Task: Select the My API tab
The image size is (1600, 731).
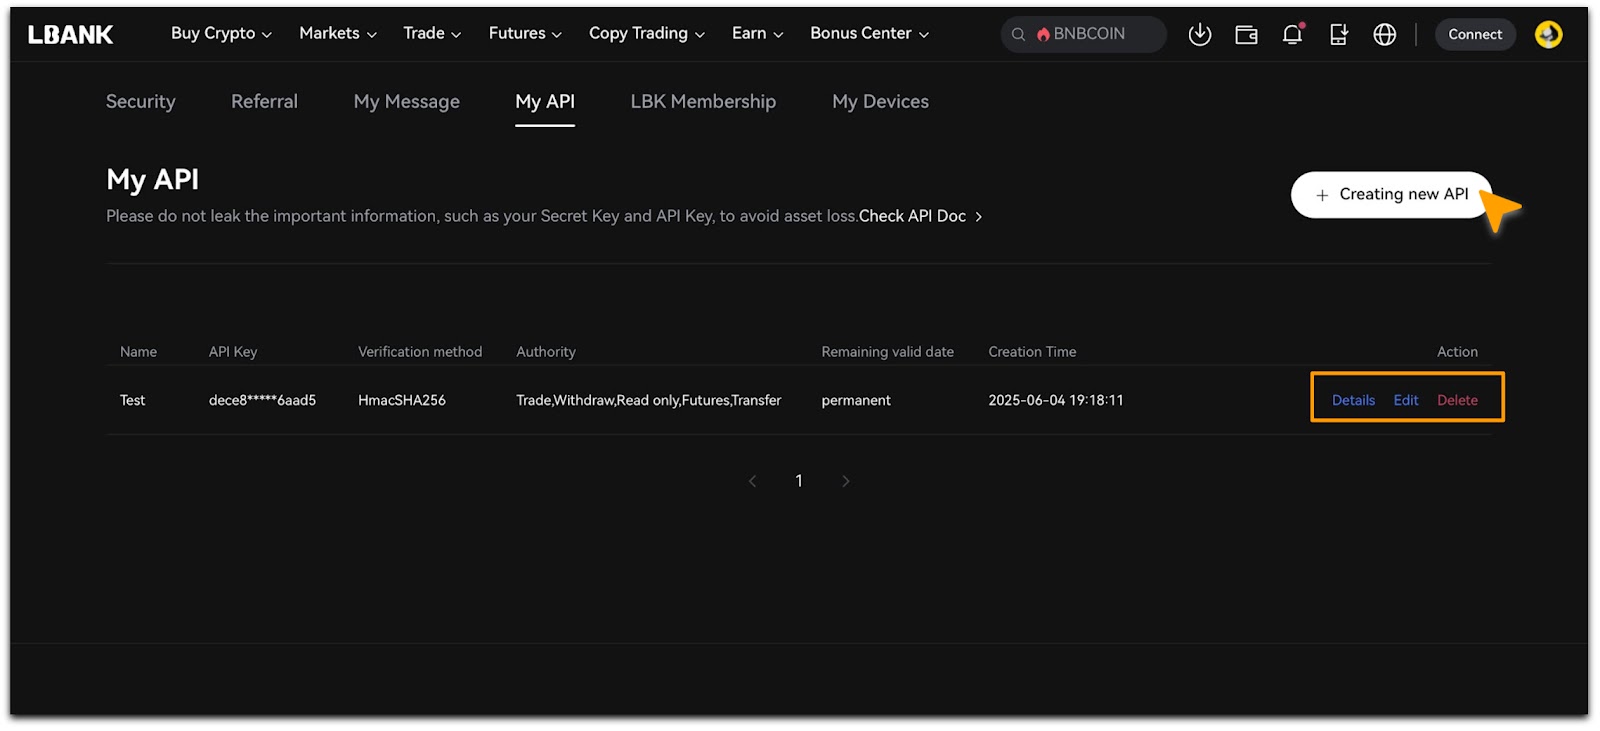Action: [x=545, y=102]
